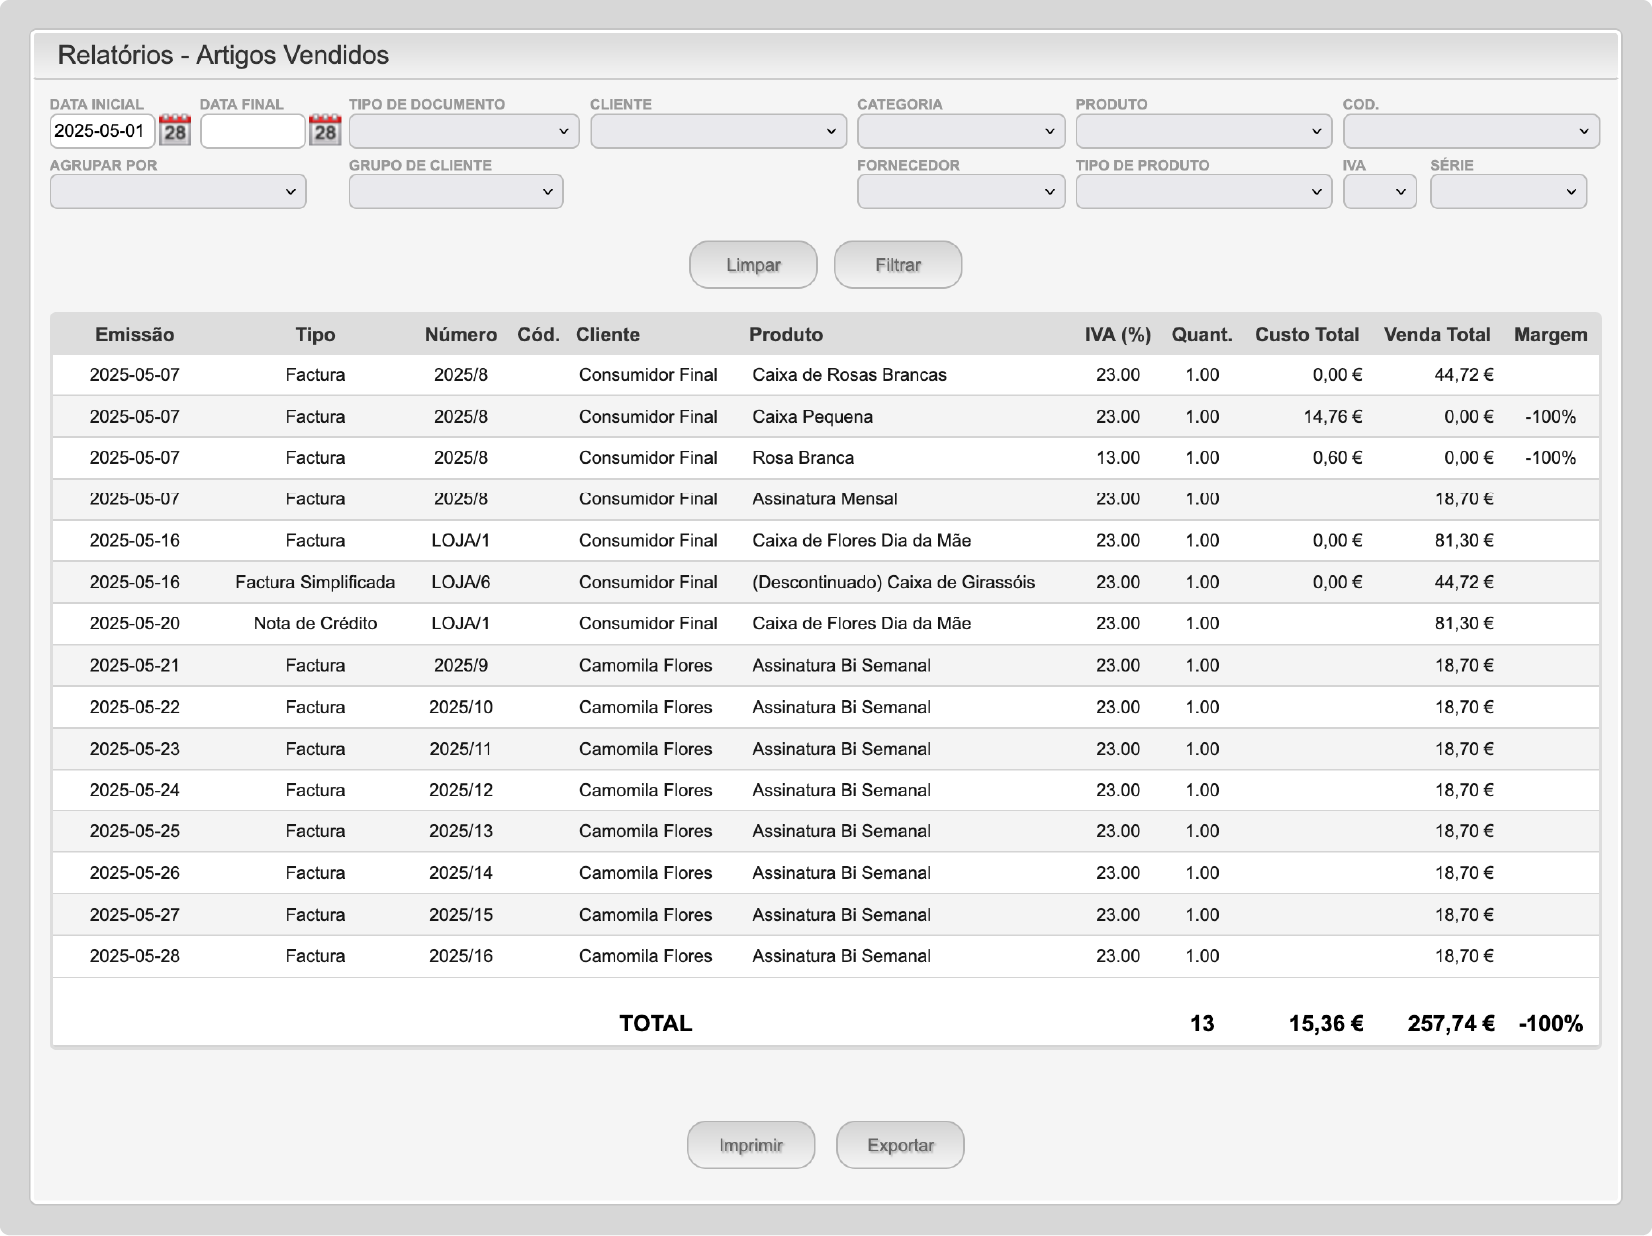Expand the Tipo de Produto dropdown
Viewport: 1652px width, 1236px height.
click(1203, 192)
